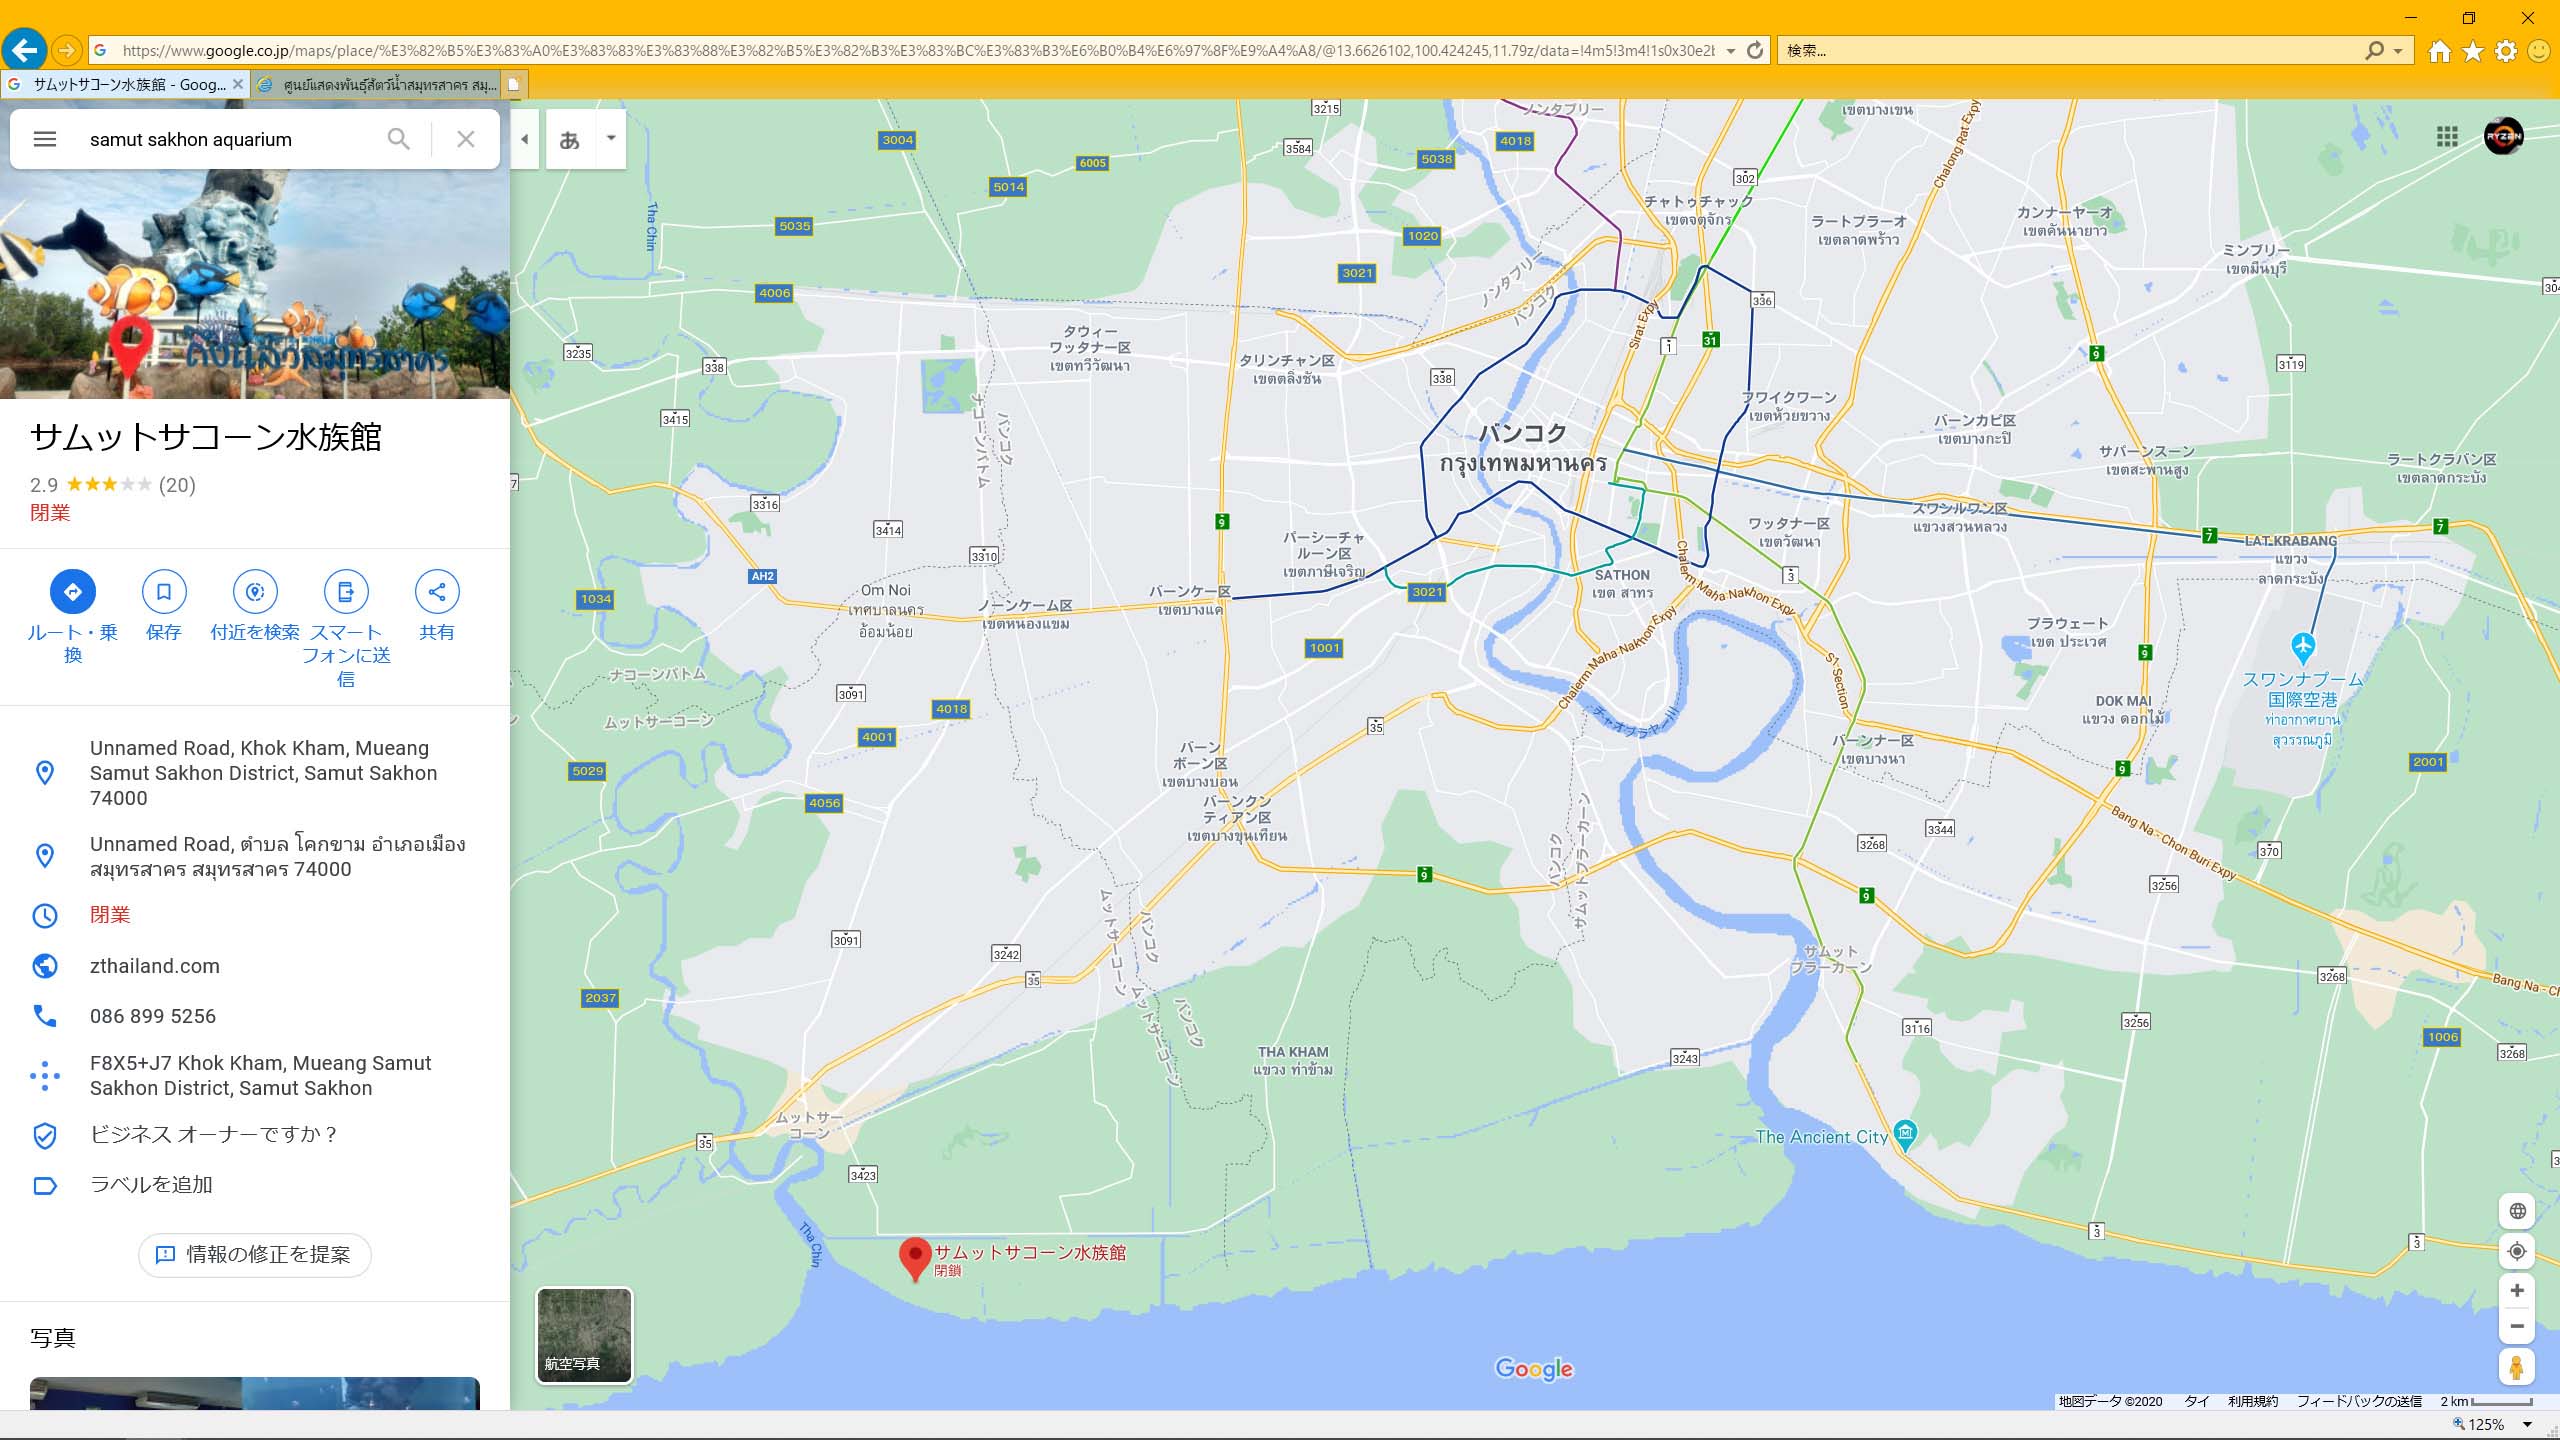
Task: Show my location with the target button
Action: (x=2517, y=1251)
